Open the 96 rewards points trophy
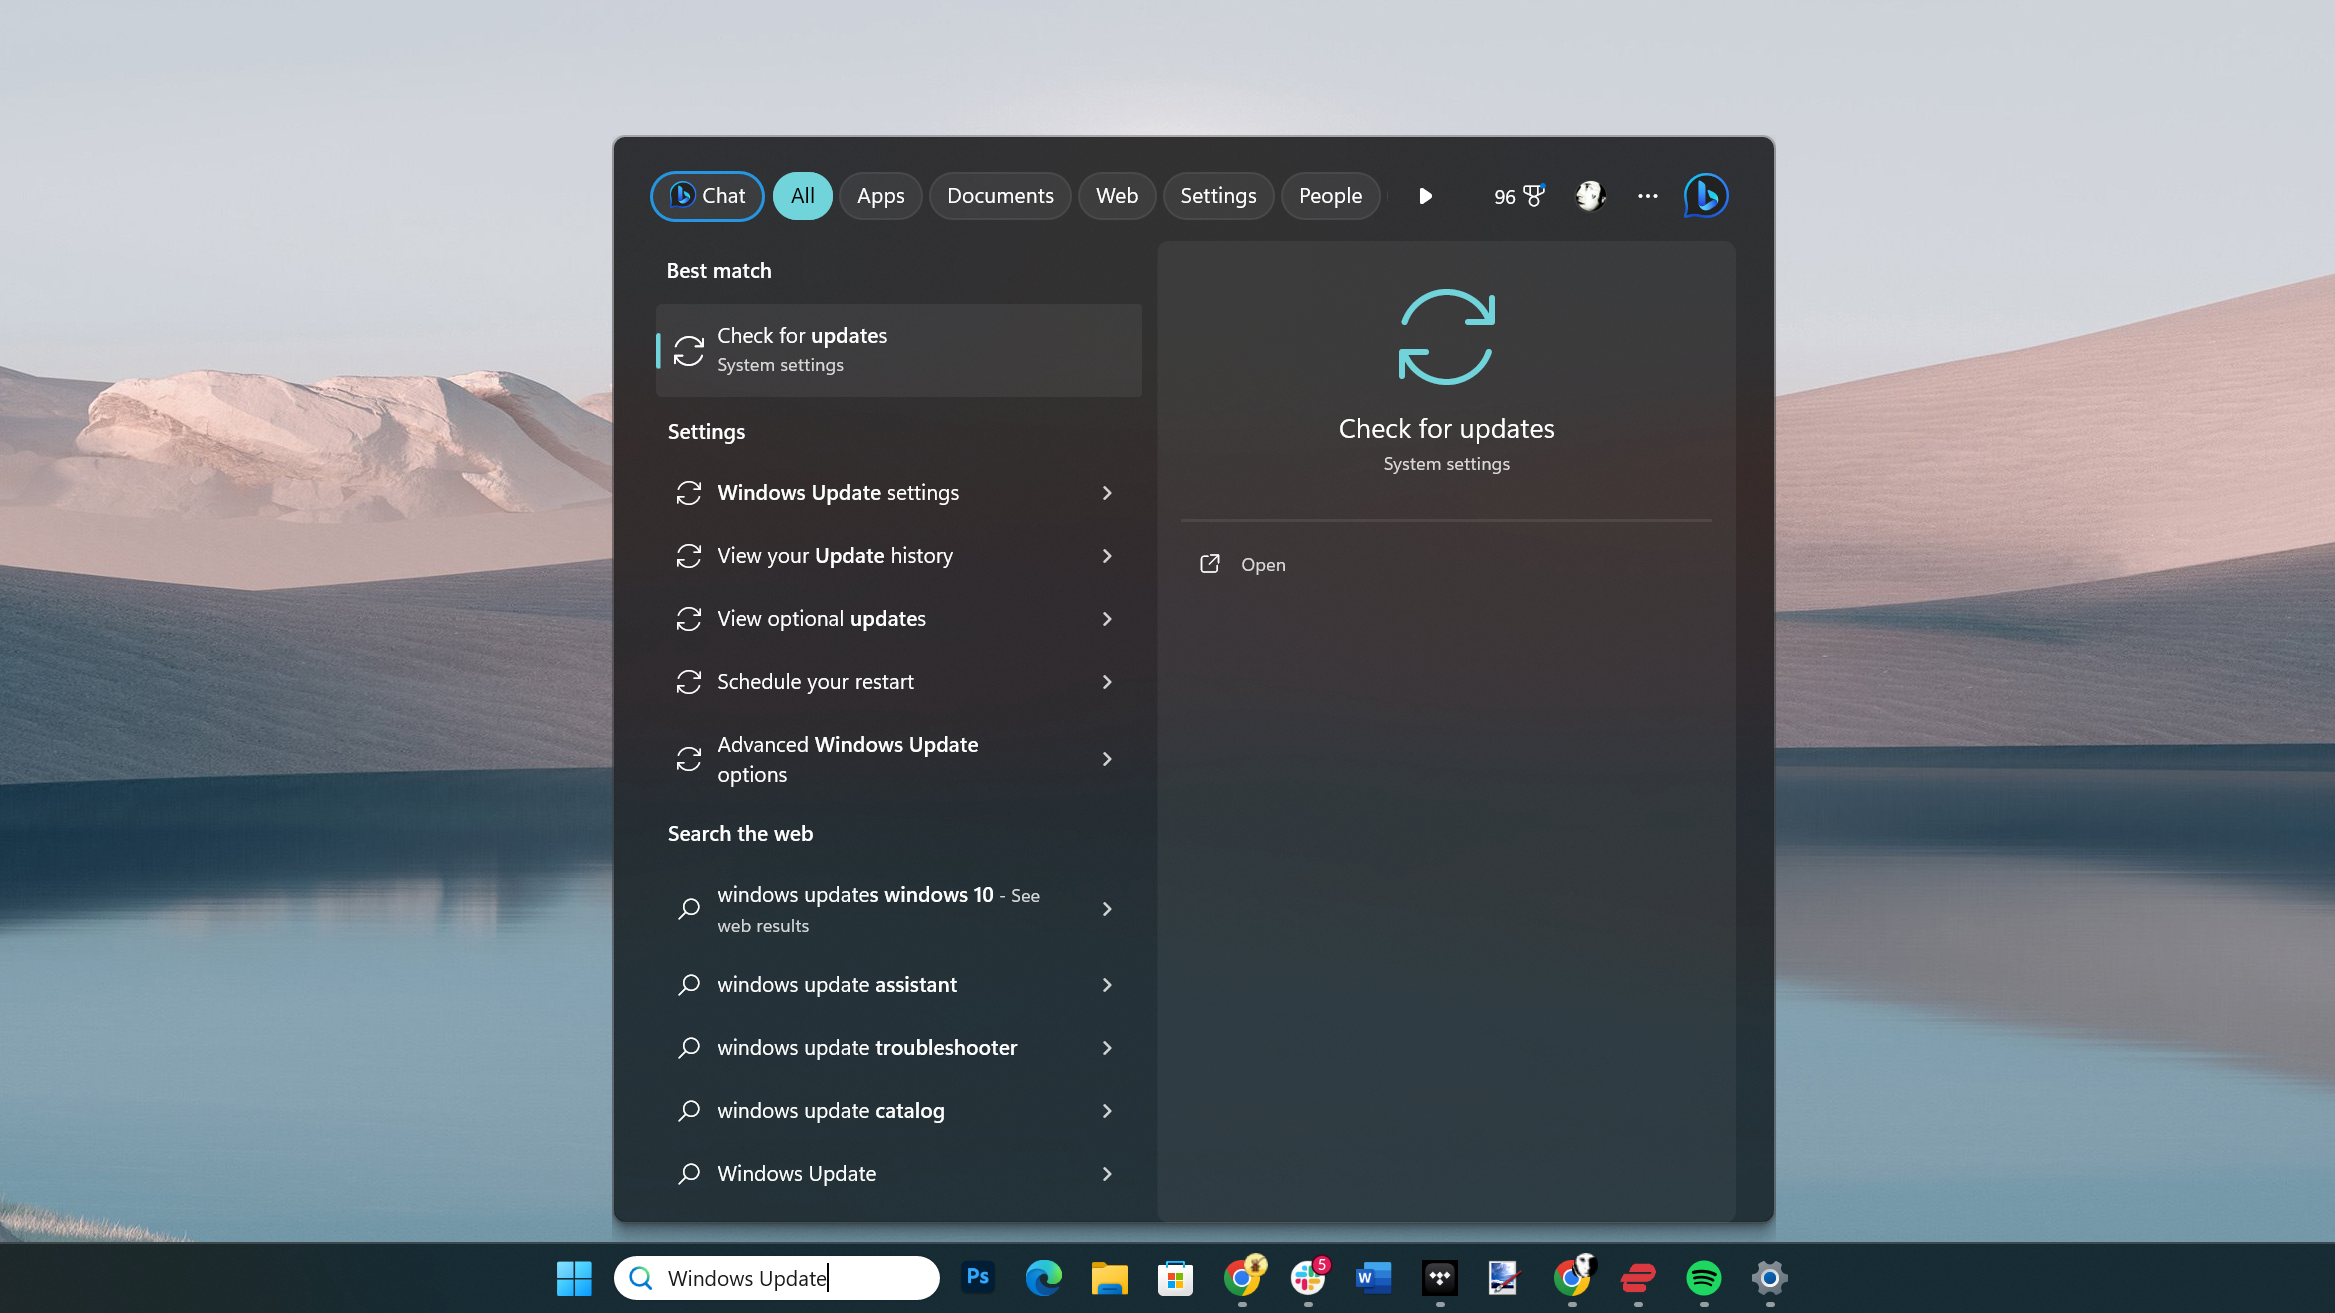The image size is (2335, 1313). pos(1519,196)
